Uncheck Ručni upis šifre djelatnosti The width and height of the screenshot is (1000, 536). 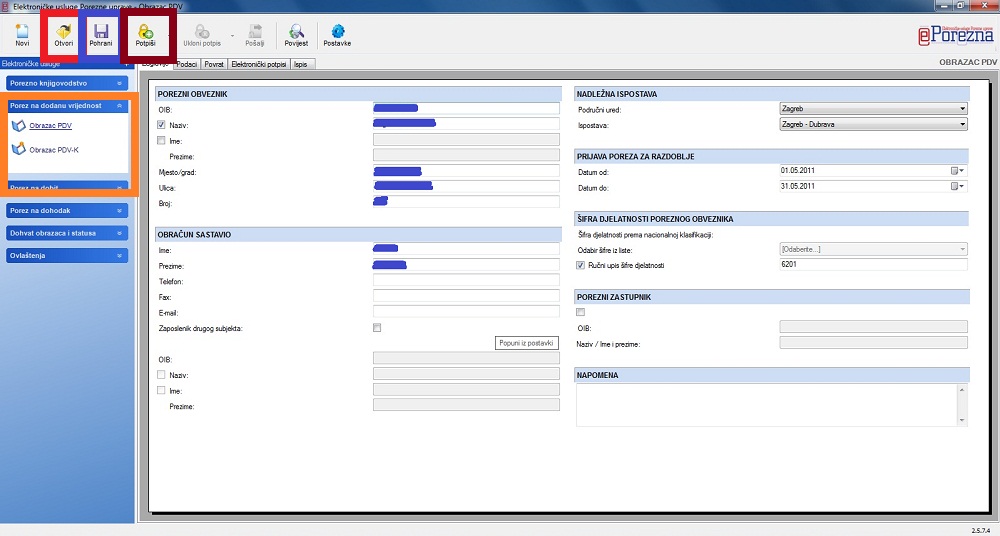tap(581, 265)
